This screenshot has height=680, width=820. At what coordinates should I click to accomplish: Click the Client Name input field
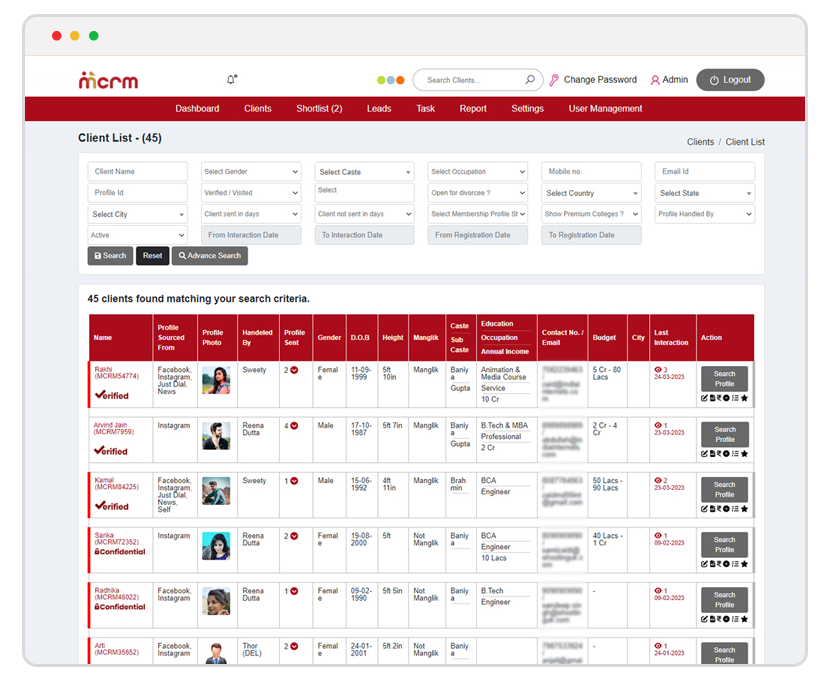137,172
